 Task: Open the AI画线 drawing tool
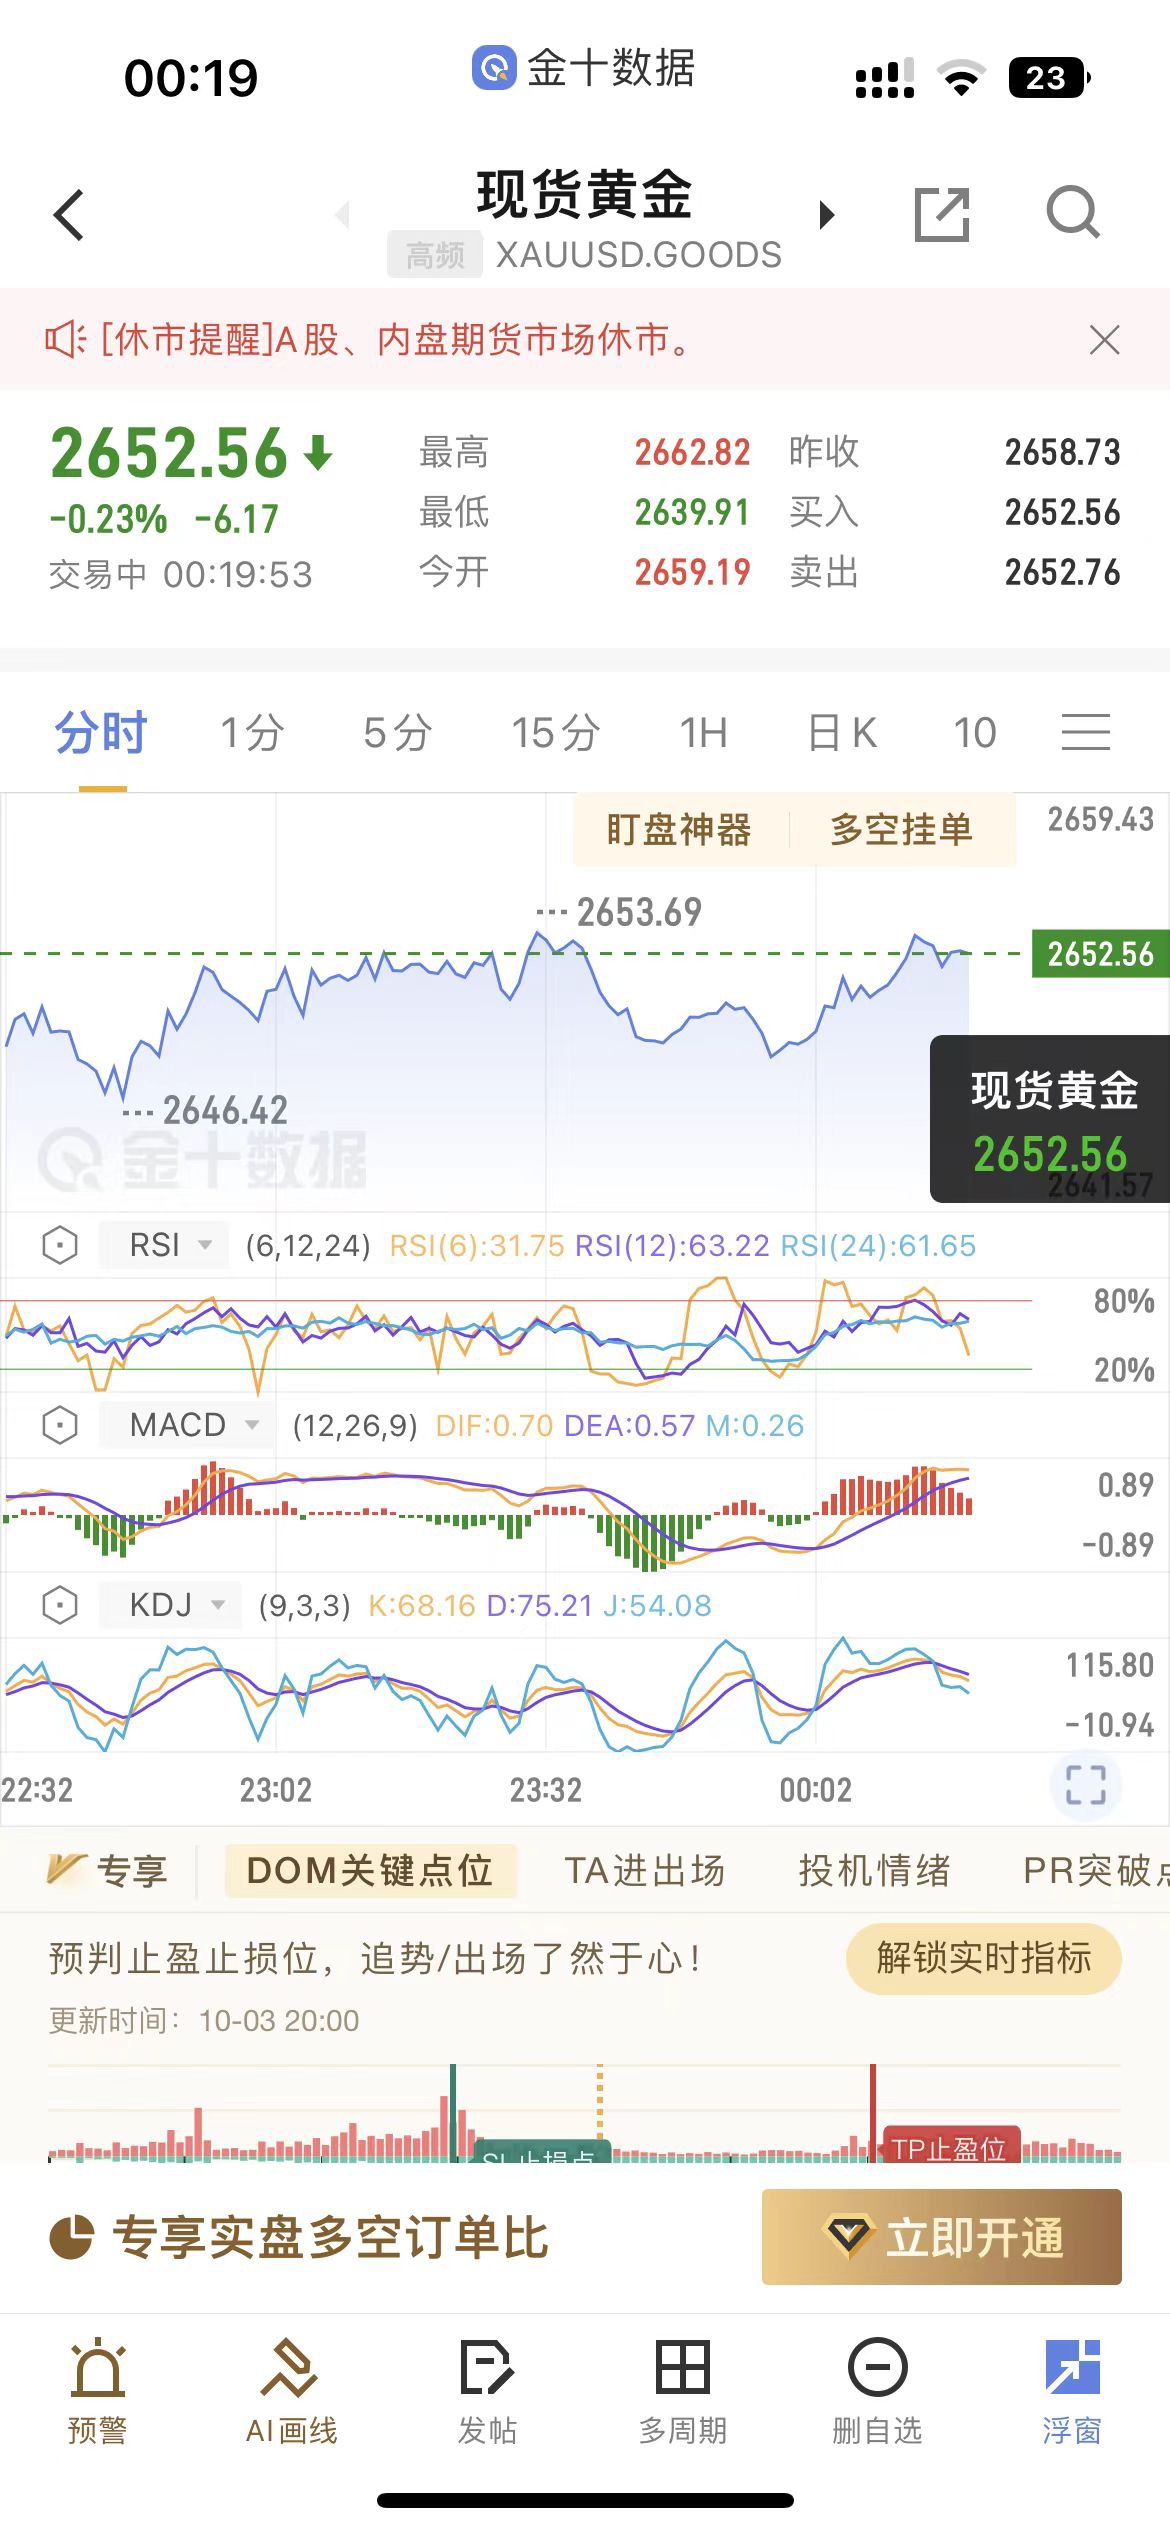292,2391
